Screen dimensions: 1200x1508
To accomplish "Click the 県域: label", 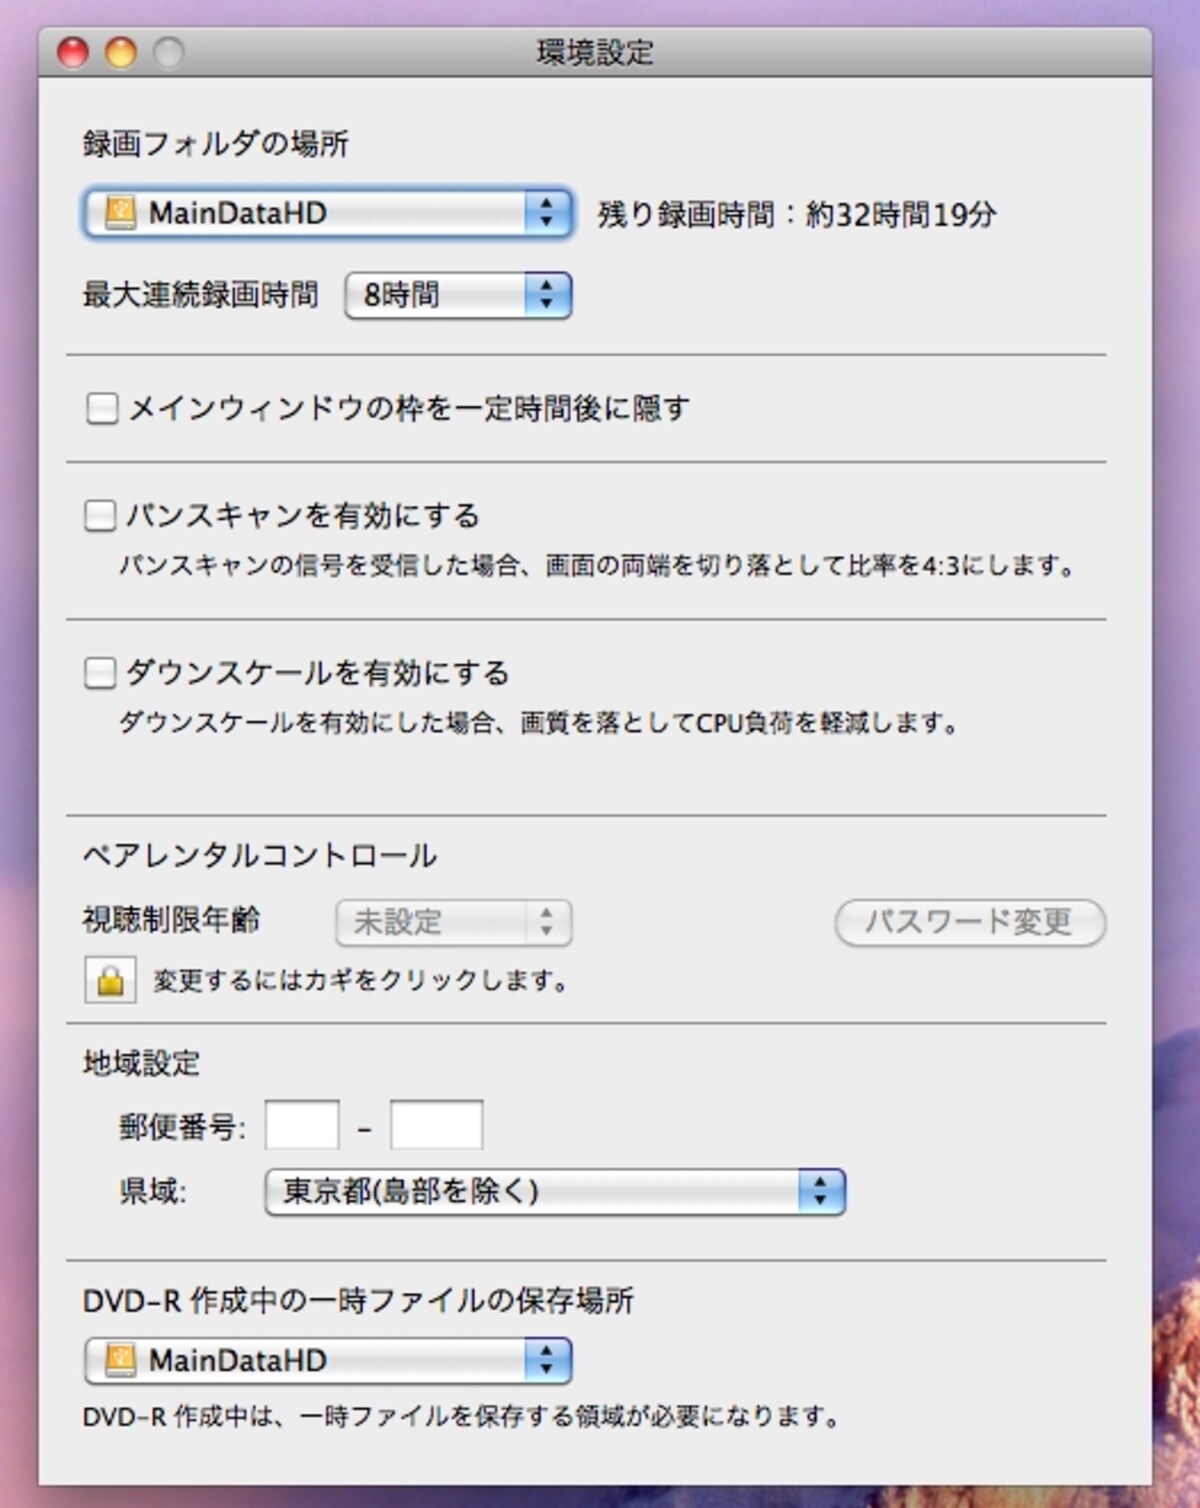I will [x=152, y=1191].
